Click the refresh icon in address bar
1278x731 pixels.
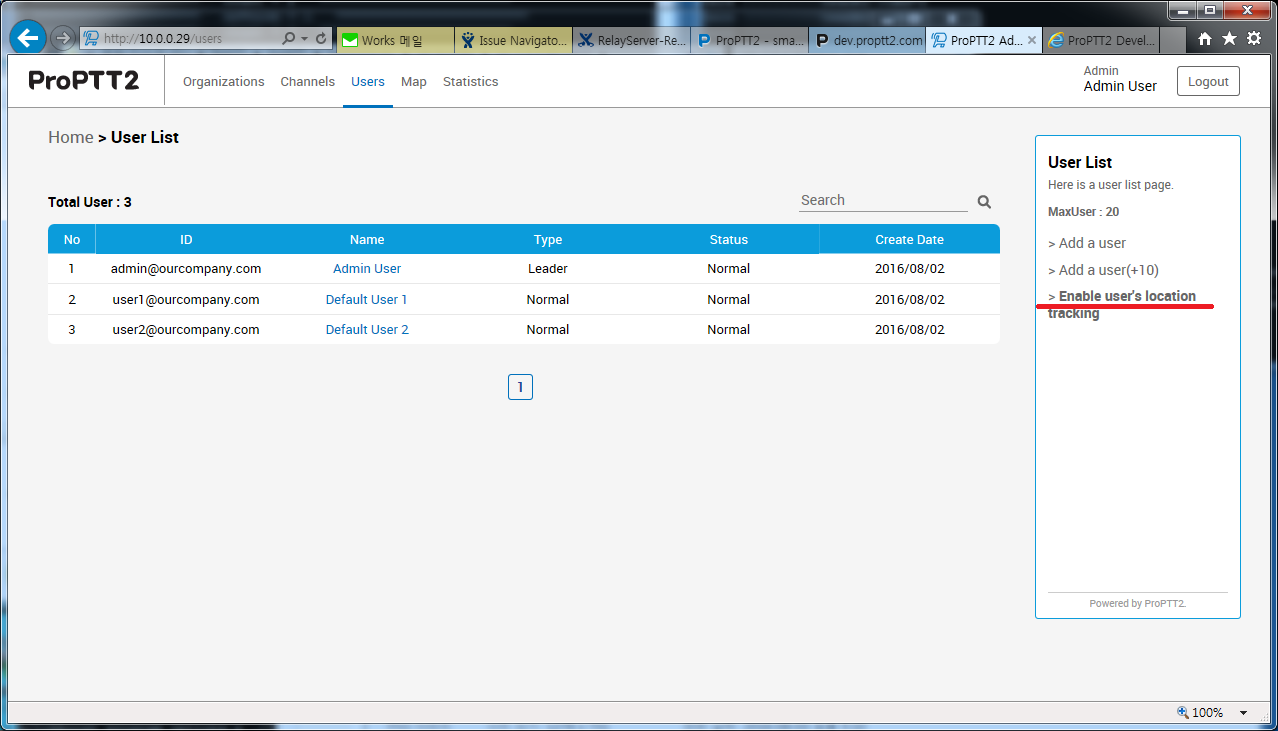tap(321, 39)
